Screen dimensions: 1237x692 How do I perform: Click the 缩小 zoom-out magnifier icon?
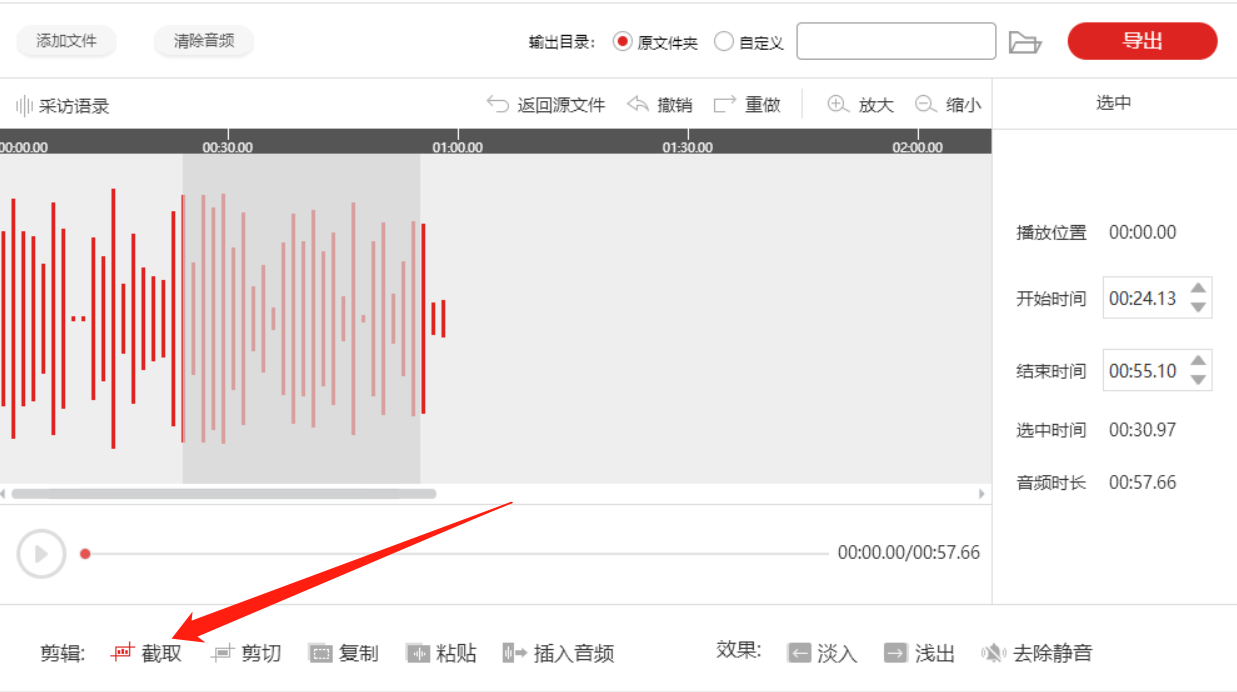point(926,104)
